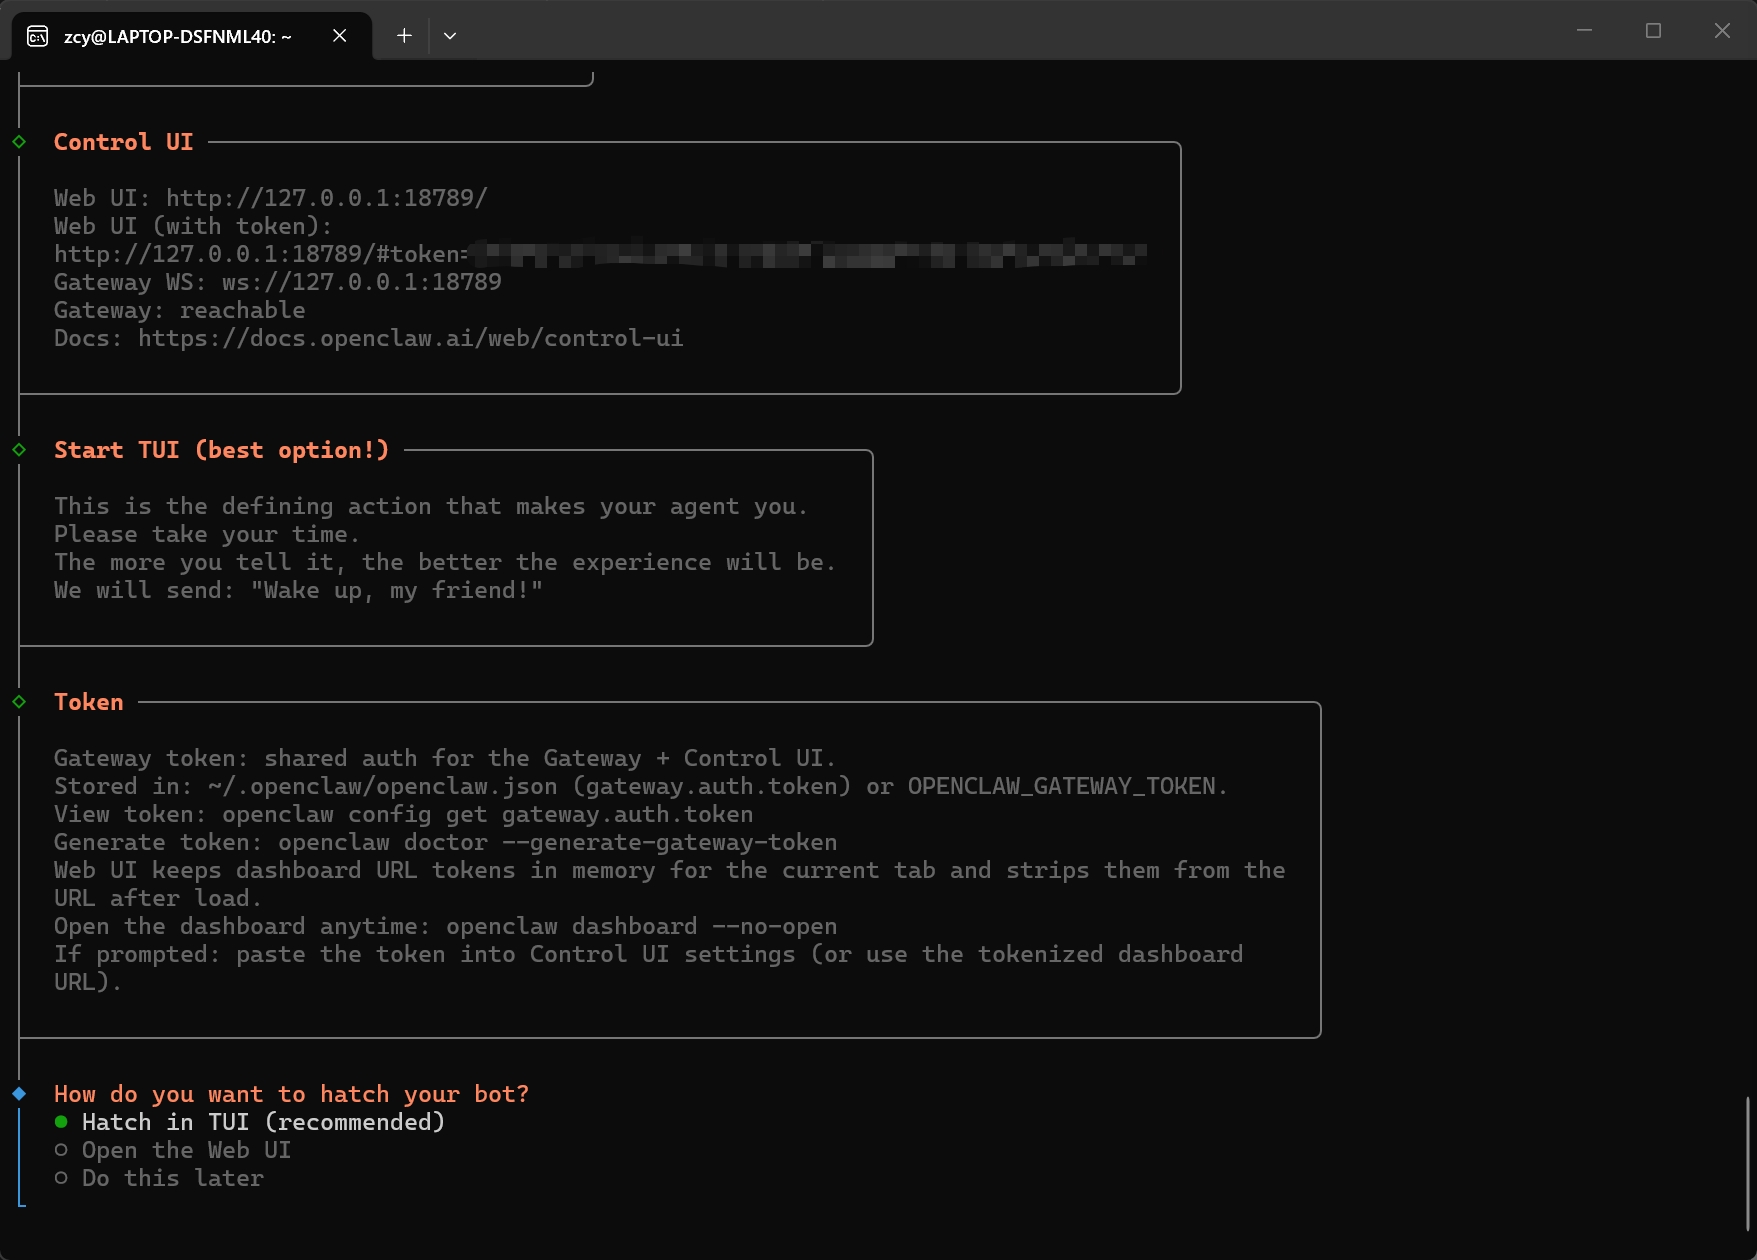This screenshot has width=1757, height=1260.
Task: Click the OPENCLAW_GATEWAY_TOKEN variable name
Action: click(x=1062, y=786)
